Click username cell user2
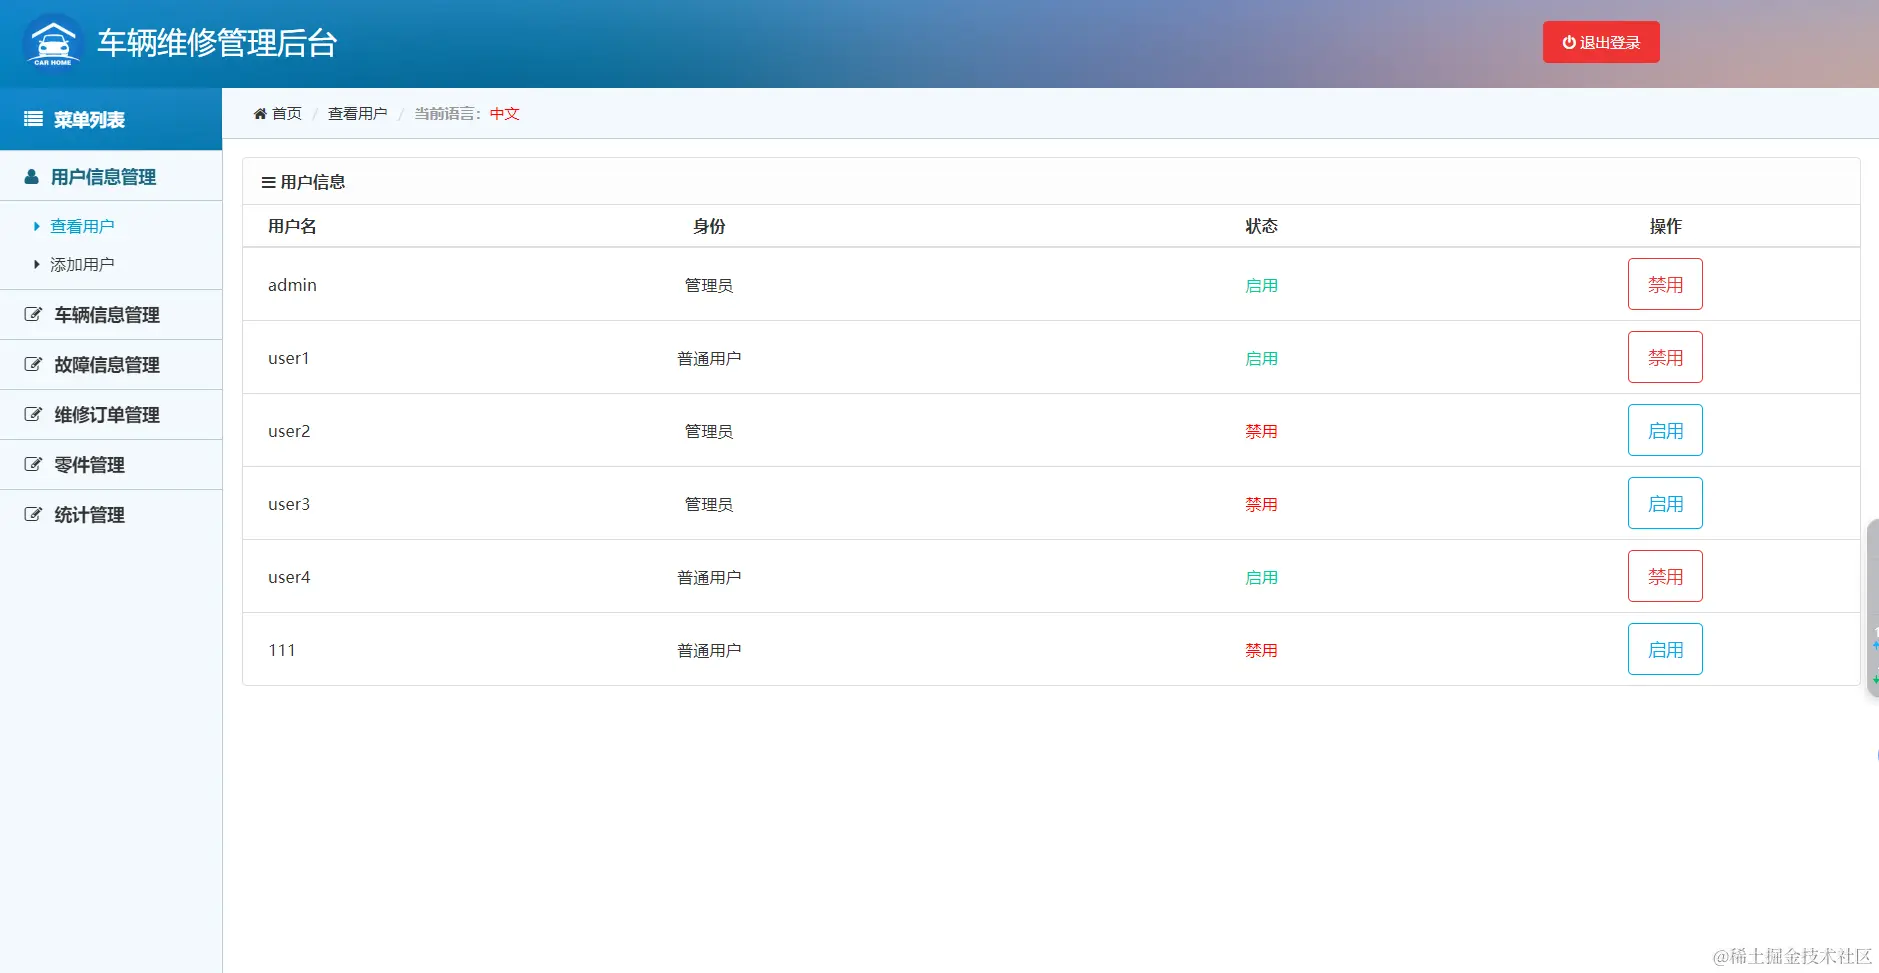This screenshot has width=1879, height=973. (289, 431)
